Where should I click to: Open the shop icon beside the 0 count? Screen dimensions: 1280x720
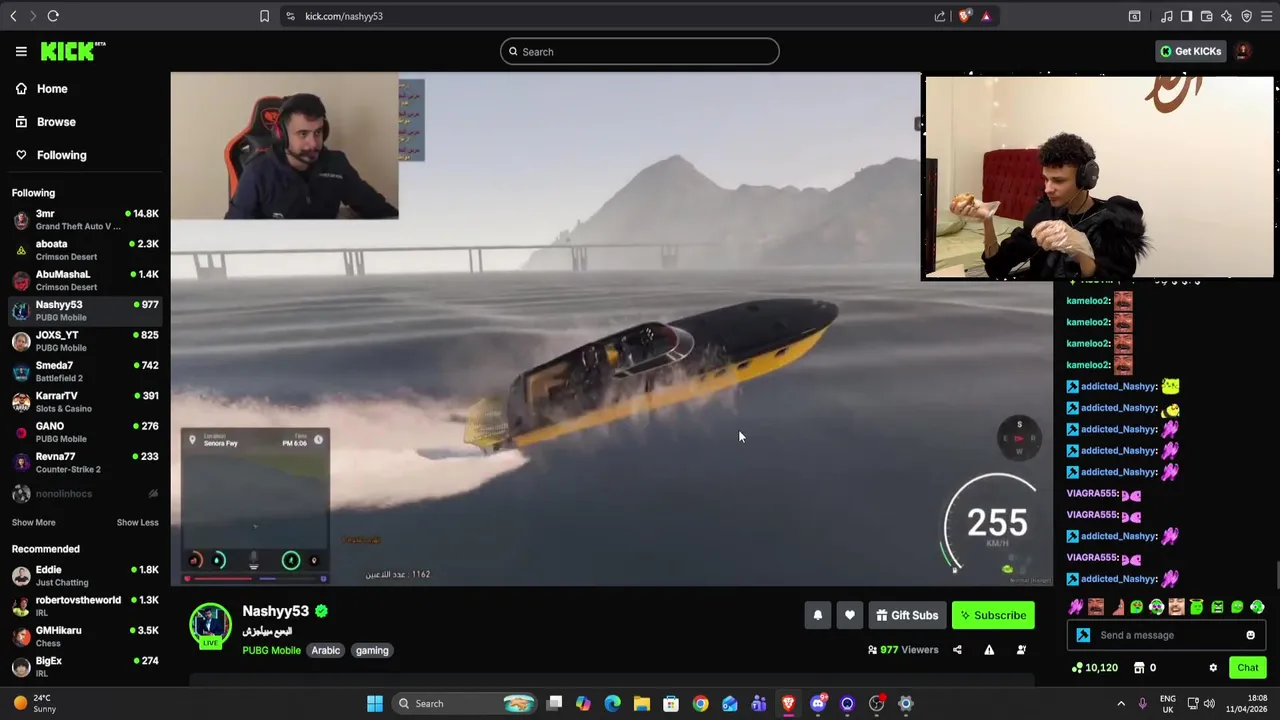(1139, 668)
